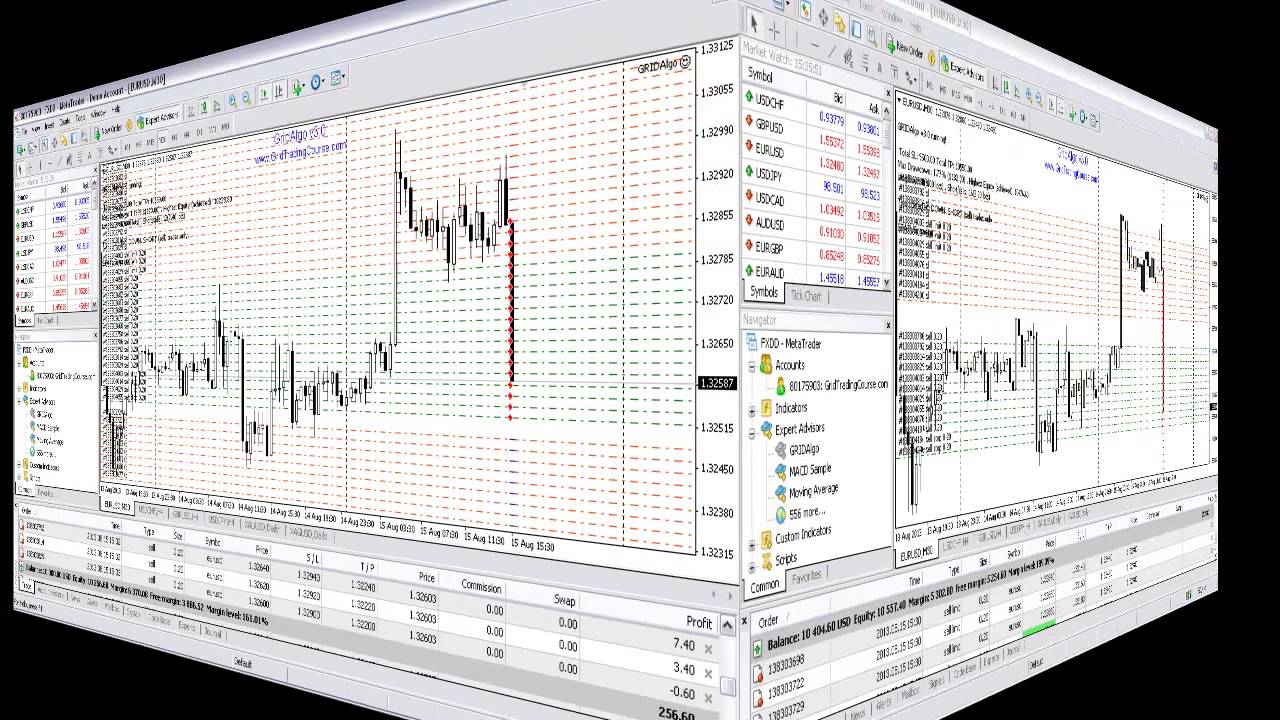
Task: Click the GRIDAlgo smiley label on left chart
Action: (x=664, y=65)
